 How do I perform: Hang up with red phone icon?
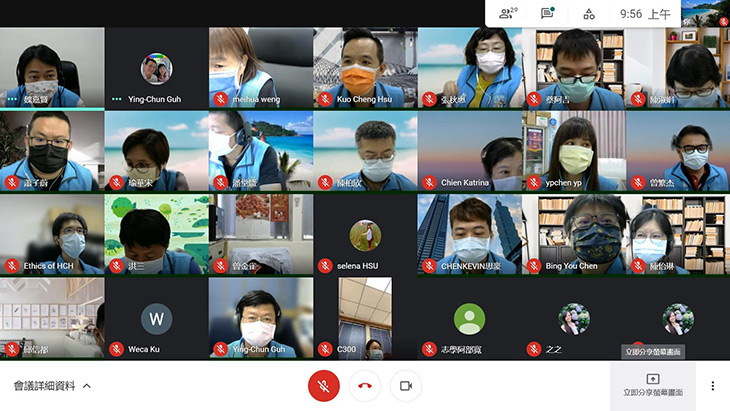[365, 385]
